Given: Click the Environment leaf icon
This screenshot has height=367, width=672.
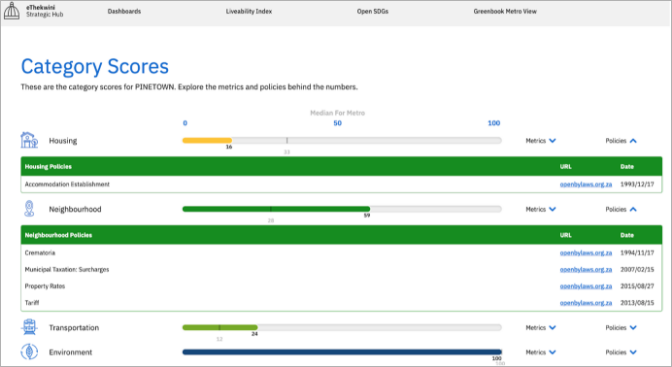Looking at the screenshot, I should click(29, 352).
